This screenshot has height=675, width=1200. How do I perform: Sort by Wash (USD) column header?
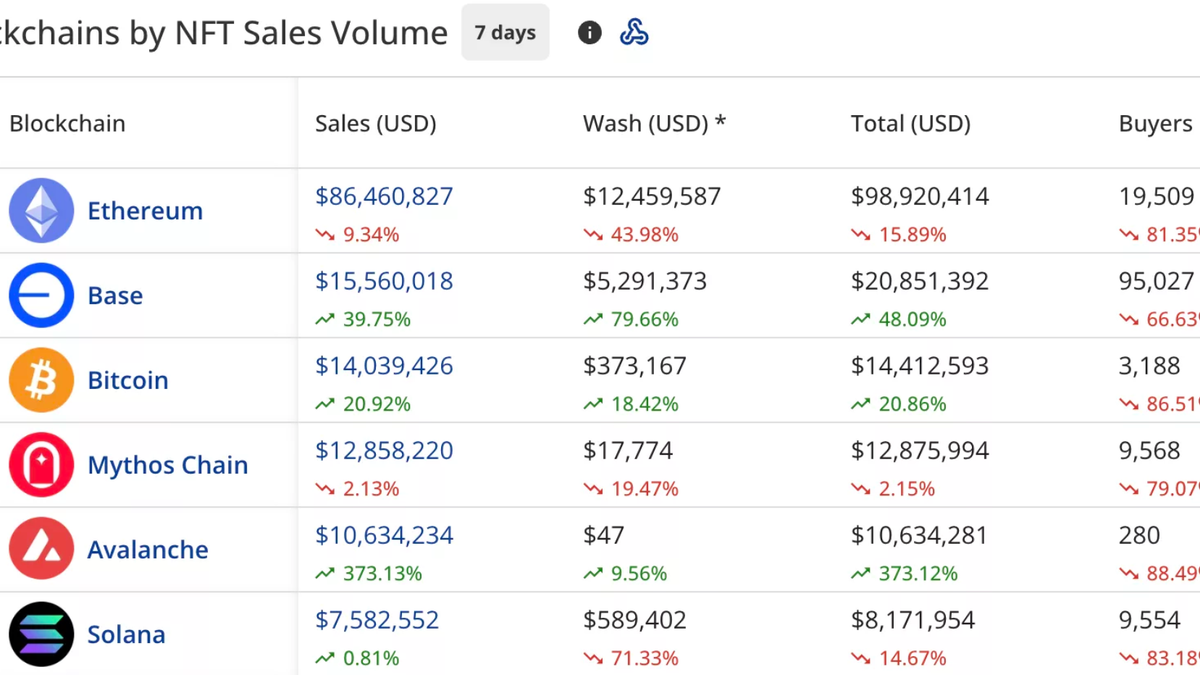(655, 124)
